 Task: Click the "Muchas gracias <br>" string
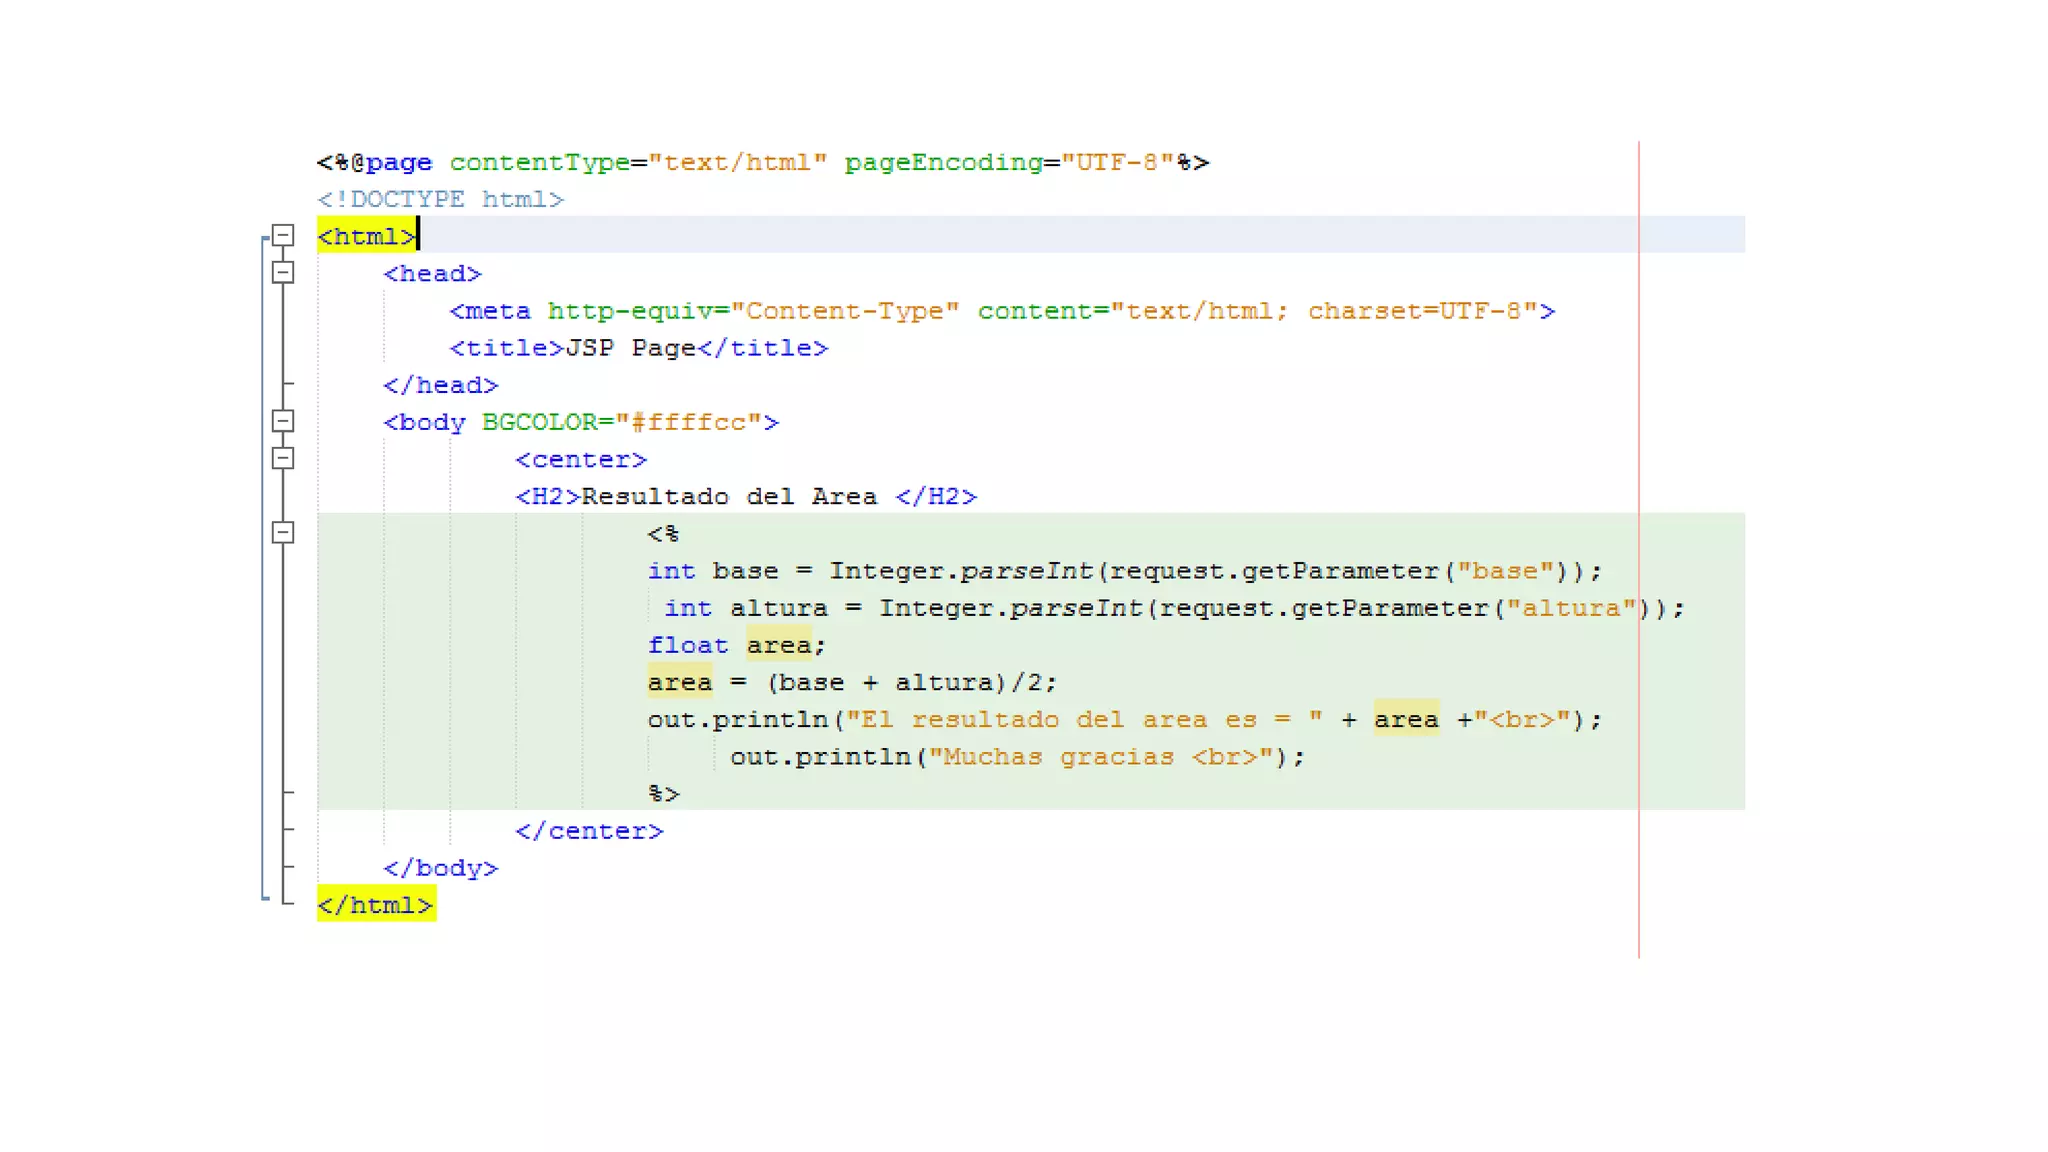tap(1100, 757)
